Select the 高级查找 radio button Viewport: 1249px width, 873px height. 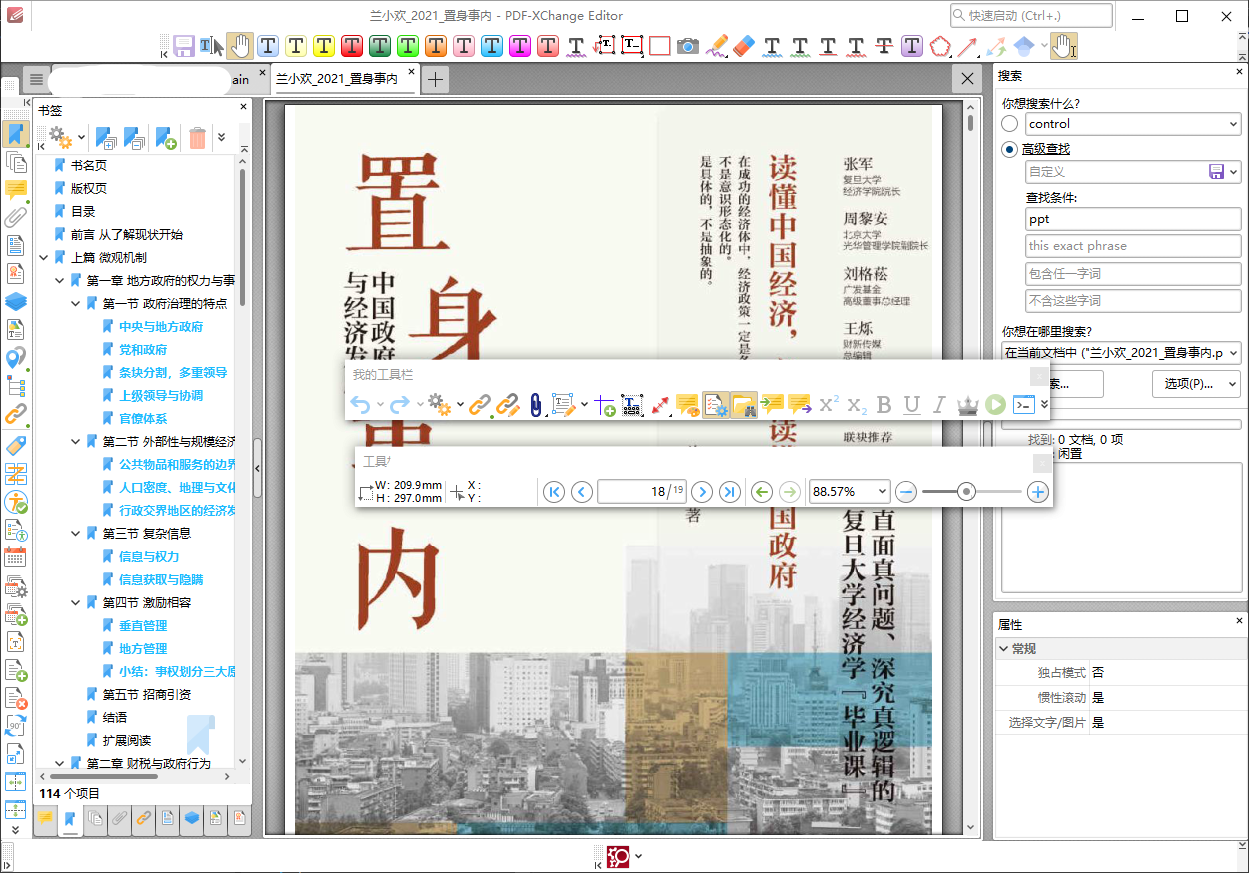pyautogui.click(x=1011, y=148)
